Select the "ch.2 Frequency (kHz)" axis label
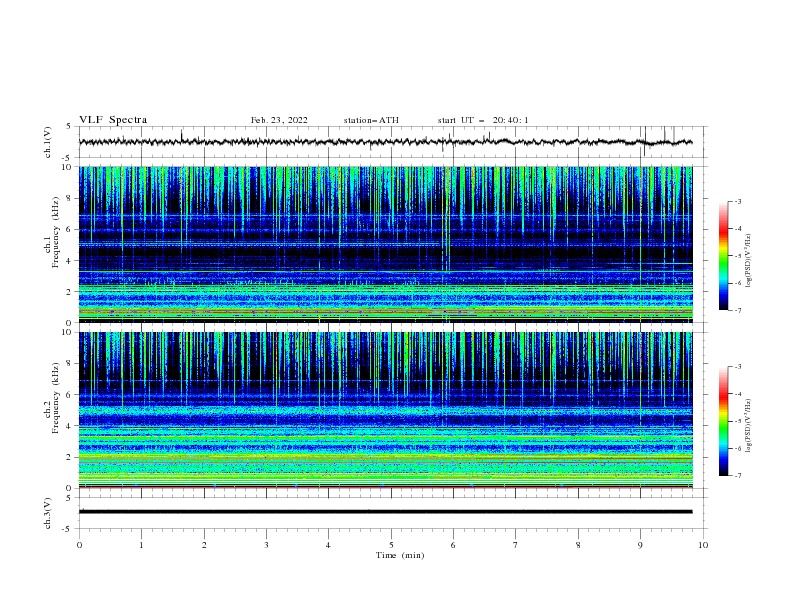Image resolution: width=792 pixels, height=612 pixels. point(52,397)
